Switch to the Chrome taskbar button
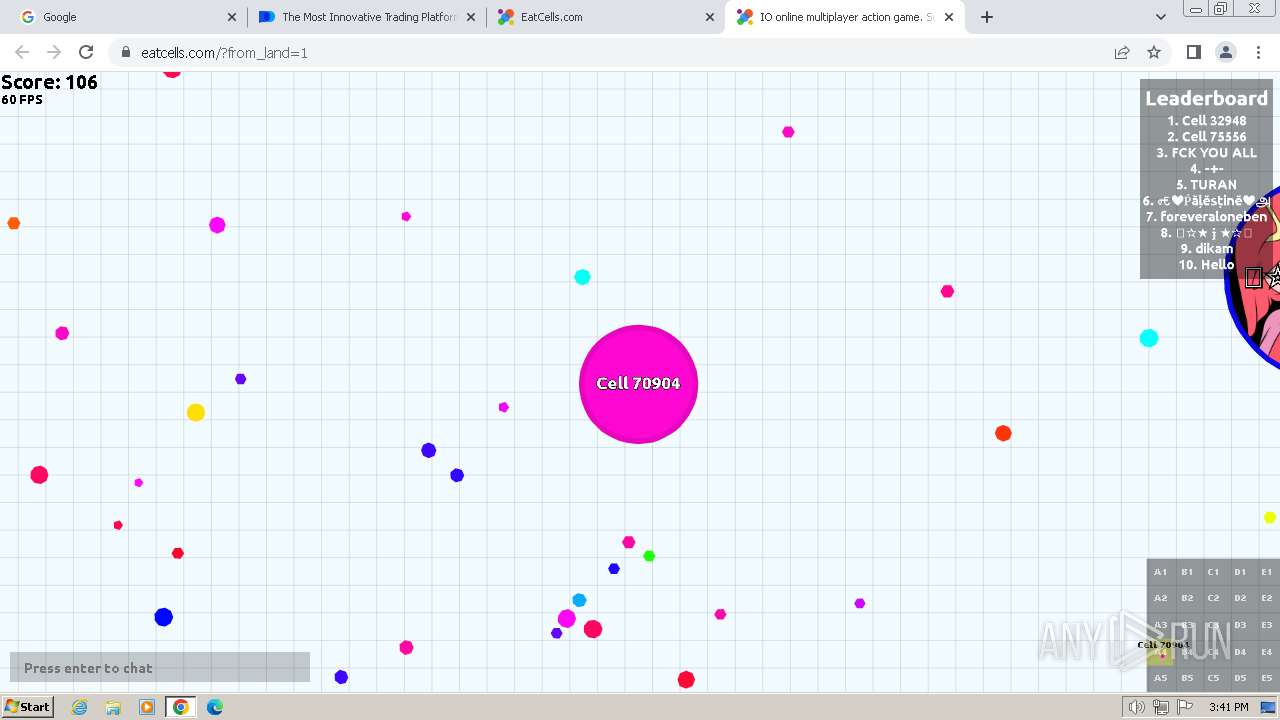This screenshot has height=720, width=1280. click(x=181, y=707)
